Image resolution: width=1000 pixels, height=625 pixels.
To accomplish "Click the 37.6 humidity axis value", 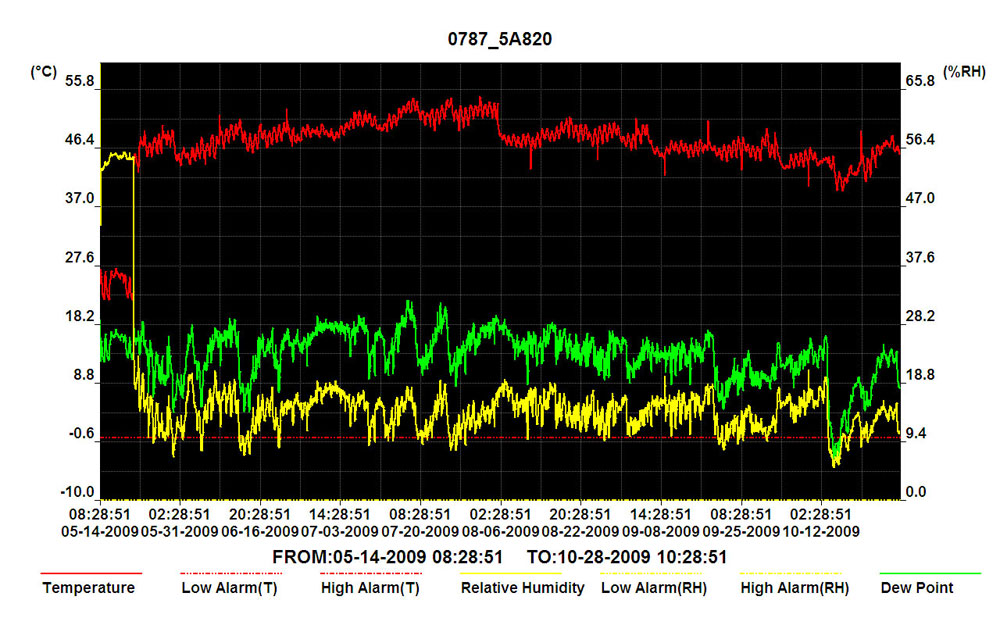I will 920,258.
